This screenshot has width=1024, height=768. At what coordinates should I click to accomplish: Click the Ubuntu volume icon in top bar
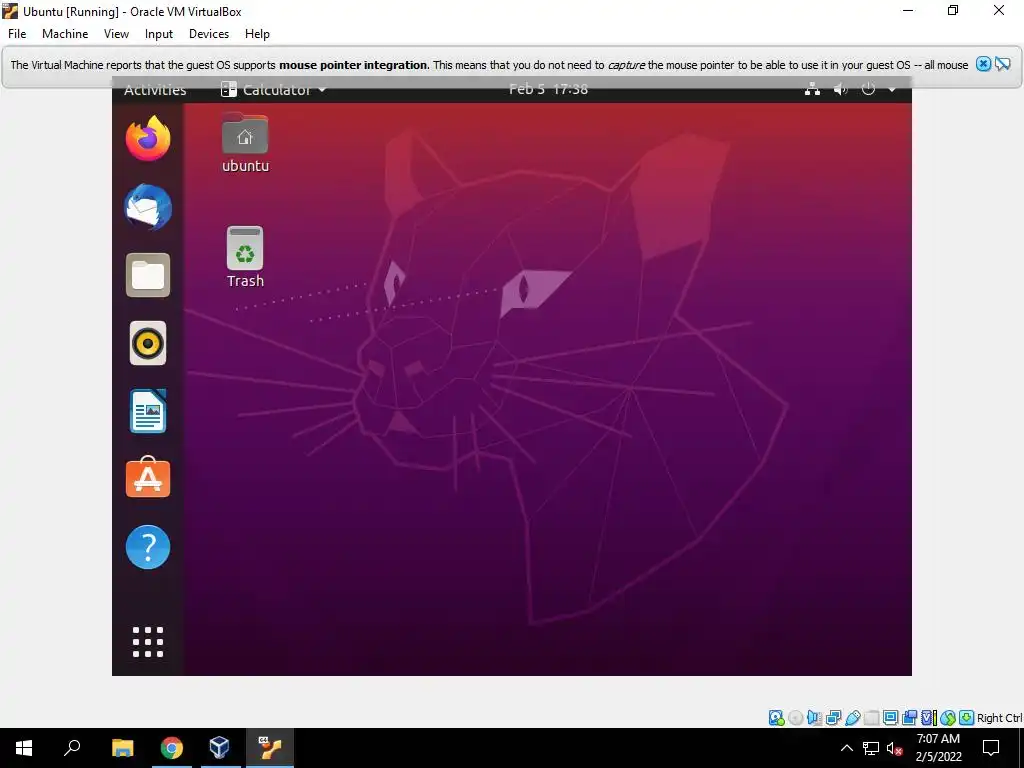tap(840, 89)
